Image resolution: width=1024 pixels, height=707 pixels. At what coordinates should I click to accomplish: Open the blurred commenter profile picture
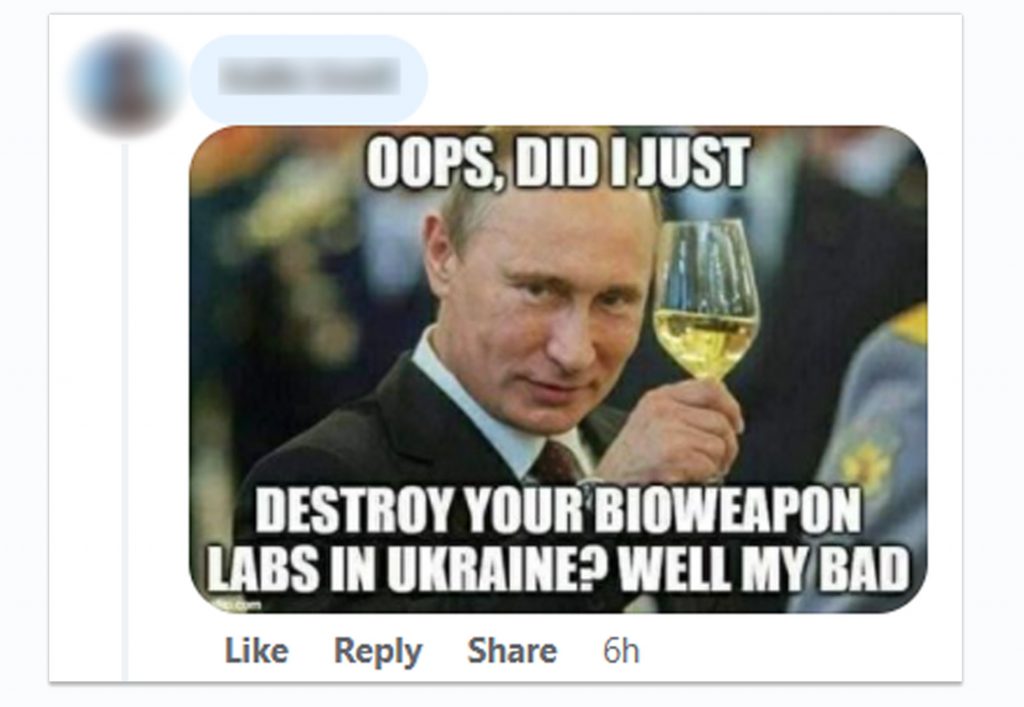click(x=123, y=84)
